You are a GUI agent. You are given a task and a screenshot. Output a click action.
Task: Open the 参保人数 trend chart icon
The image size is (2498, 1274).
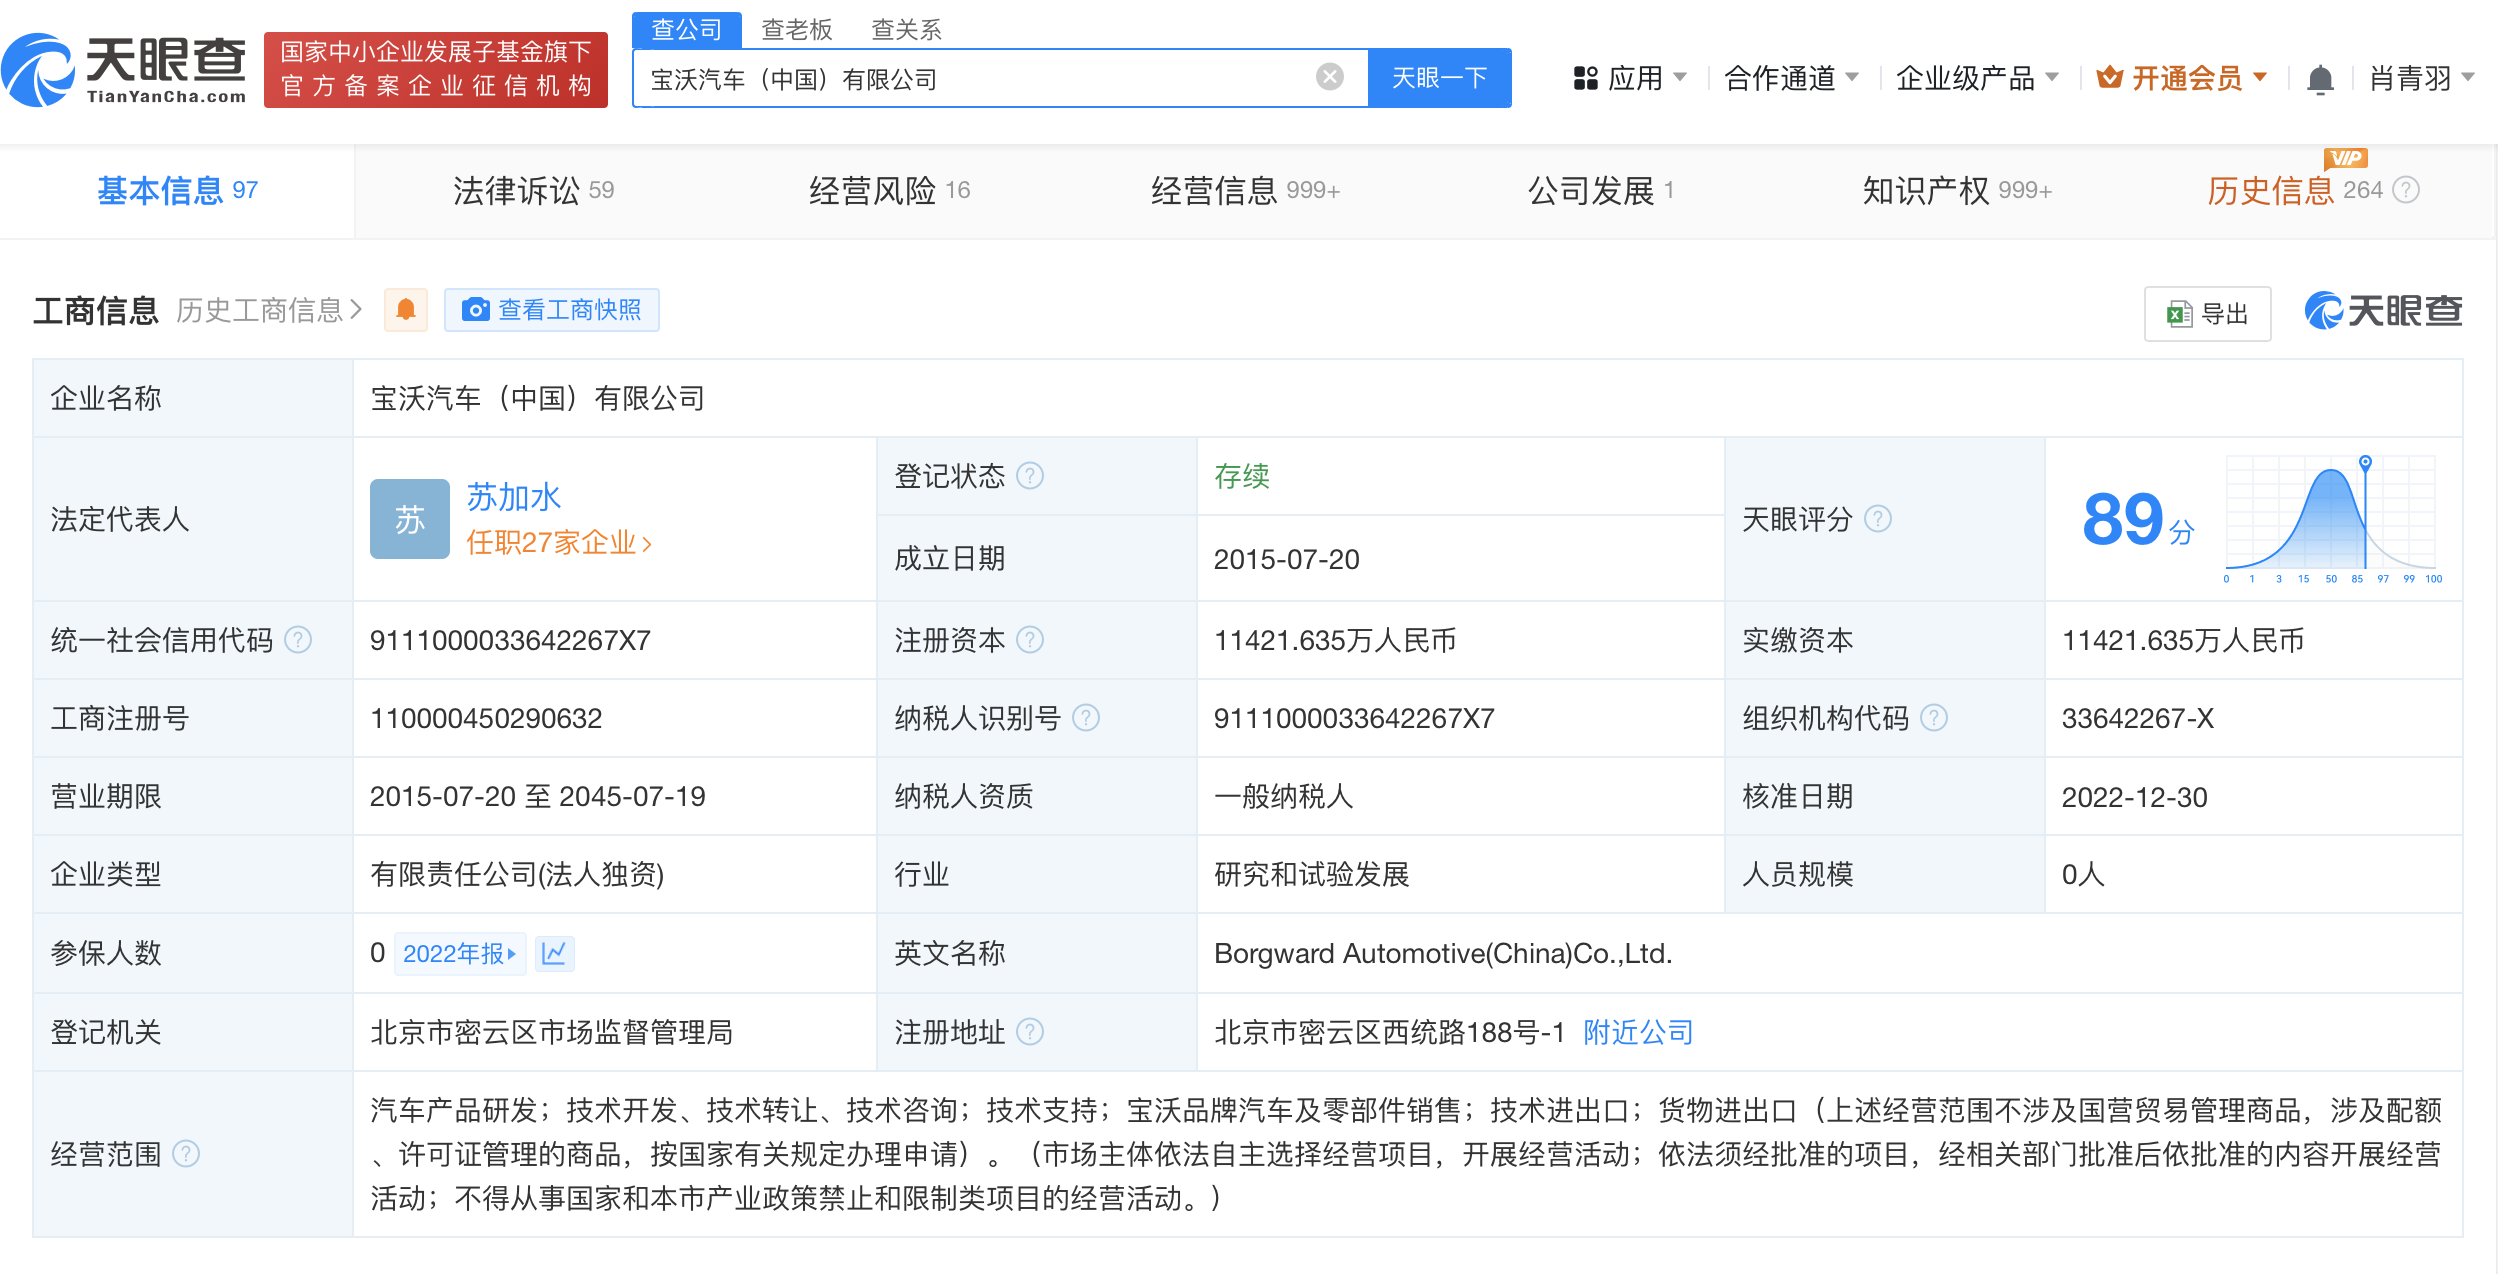click(554, 953)
